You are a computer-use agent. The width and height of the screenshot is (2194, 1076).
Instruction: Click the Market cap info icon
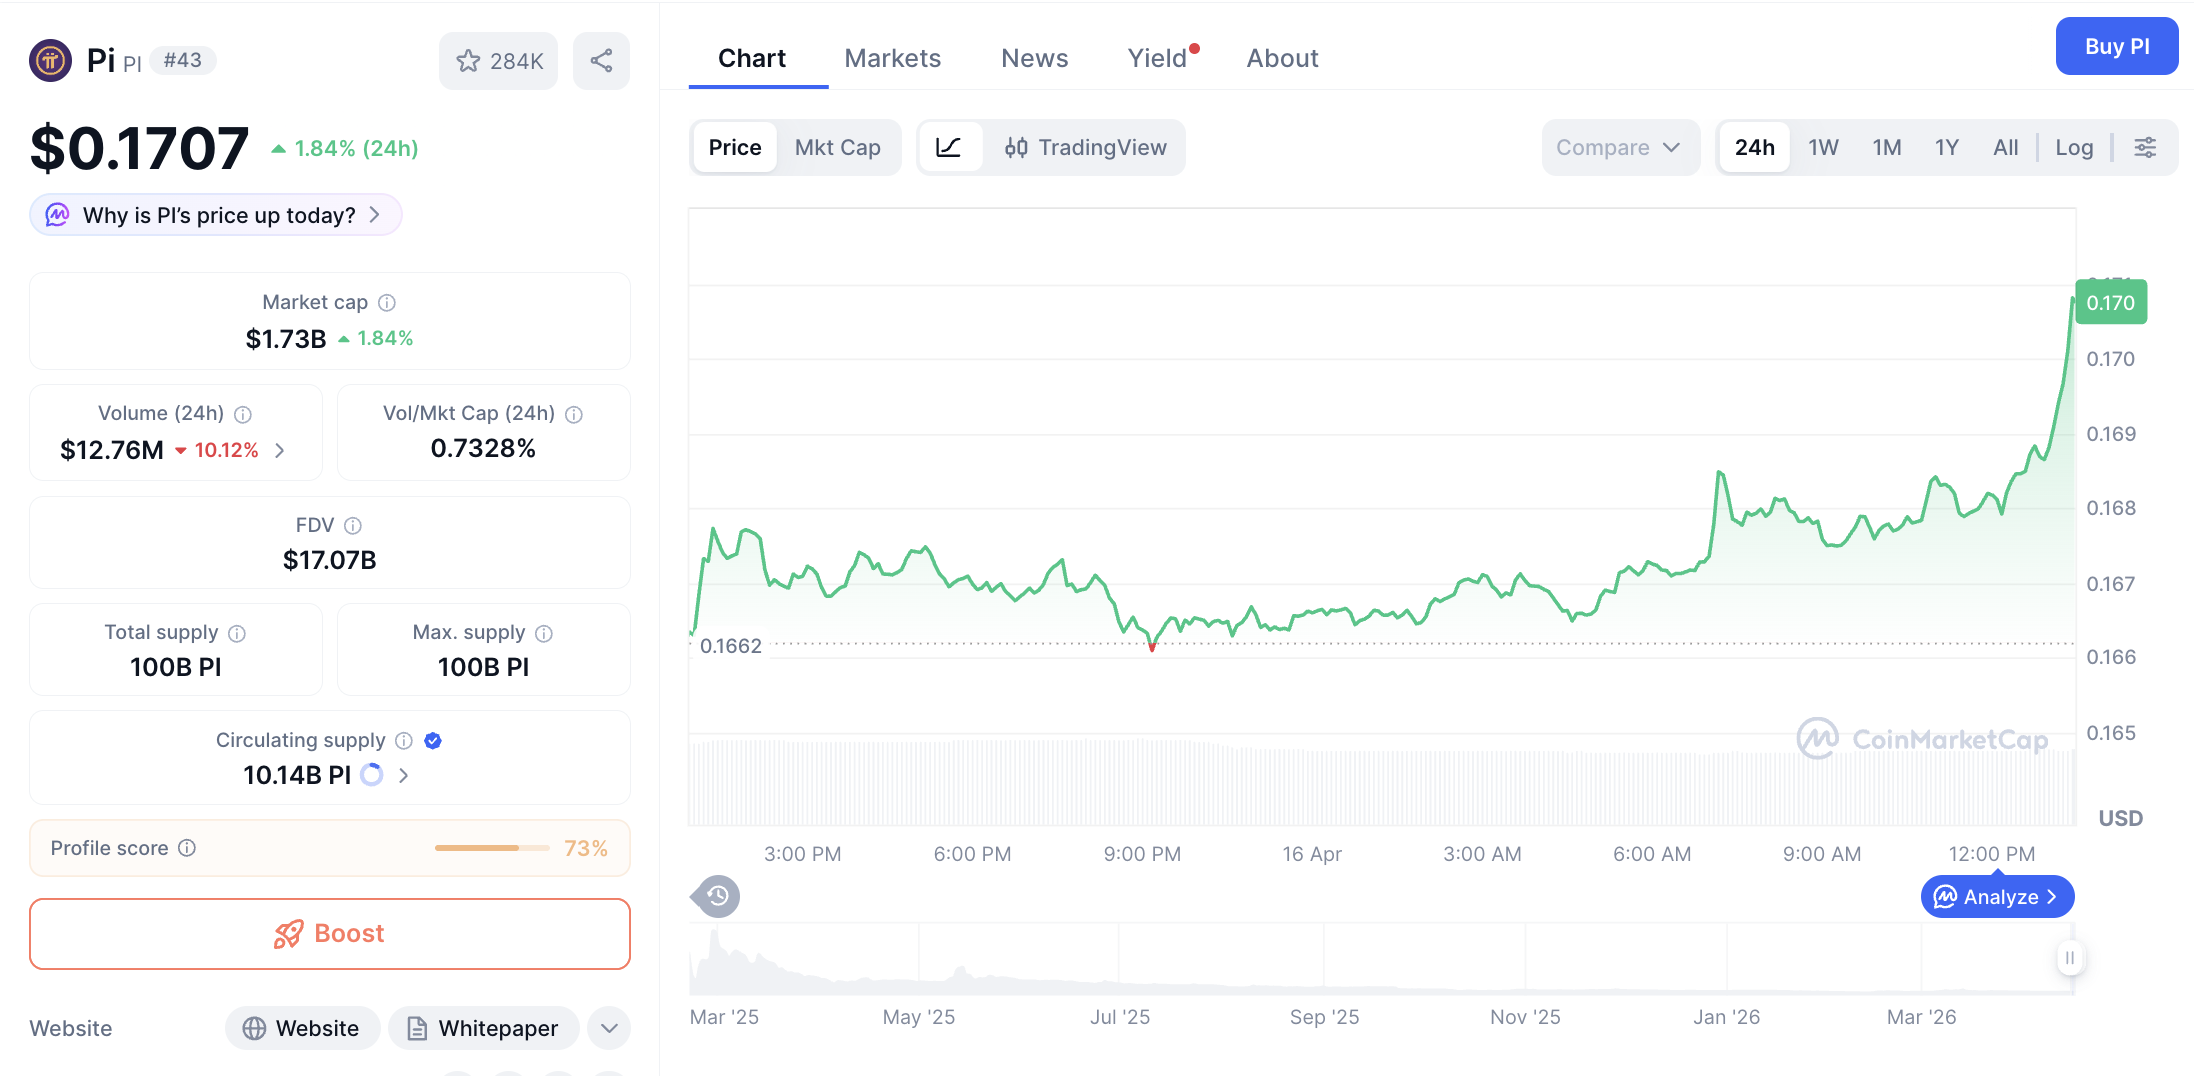point(387,302)
